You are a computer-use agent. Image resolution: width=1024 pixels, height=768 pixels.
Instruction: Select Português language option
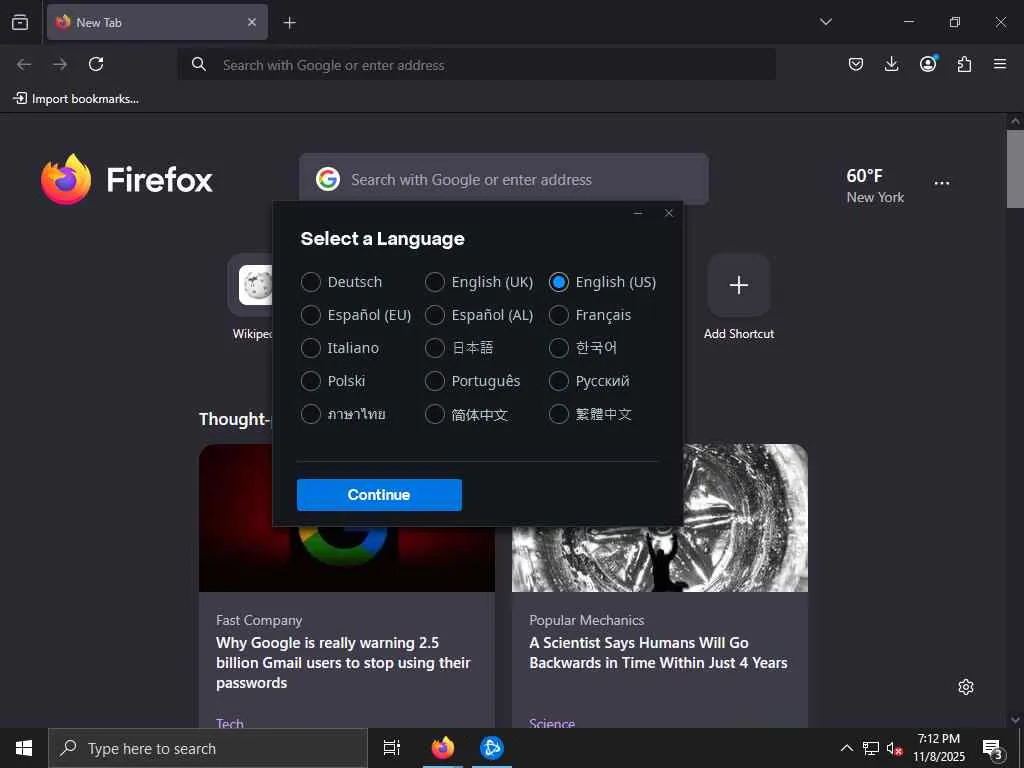pyautogui.click(x=473, y=381)
